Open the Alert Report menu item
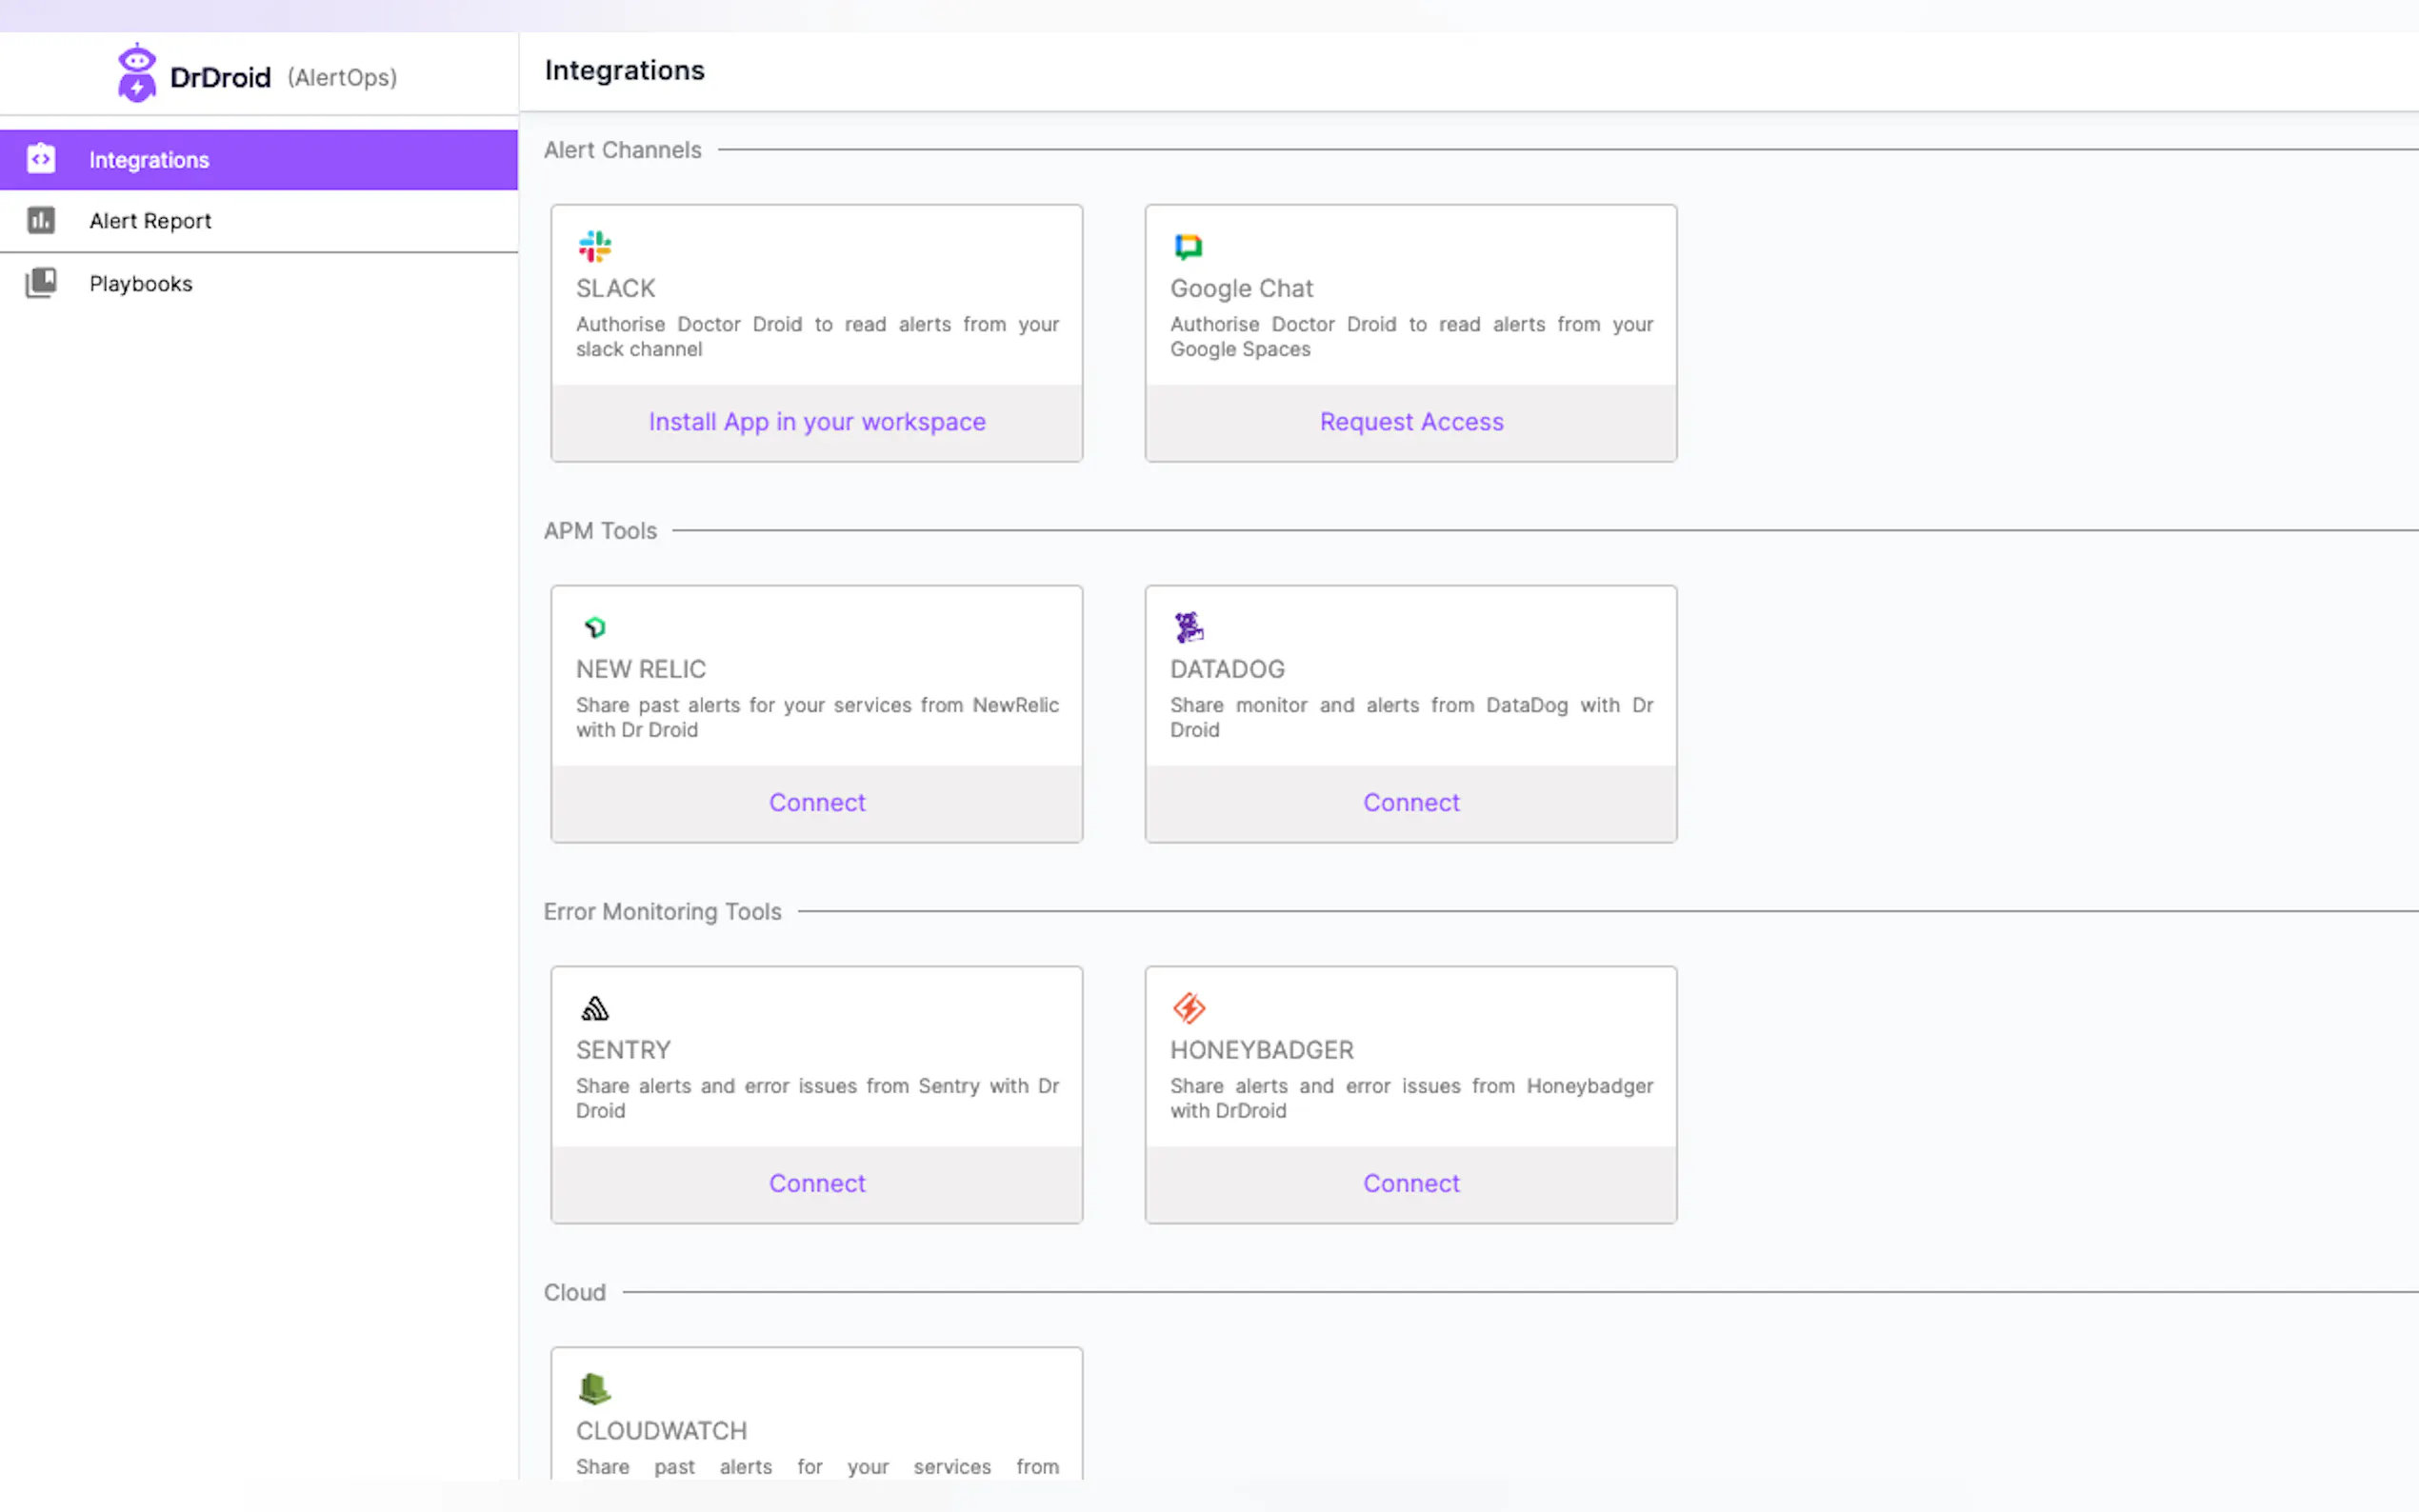The height and width of the screenshot is (1512, 2419). (259, 221)
